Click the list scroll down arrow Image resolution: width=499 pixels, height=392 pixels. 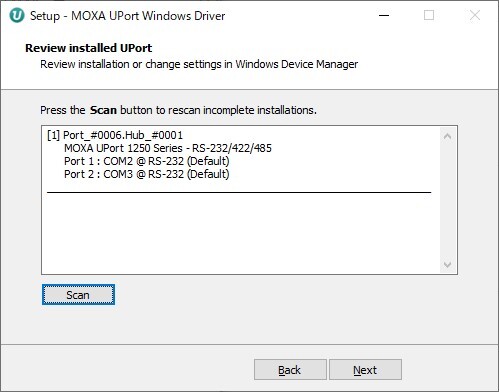tap(448, 265)
